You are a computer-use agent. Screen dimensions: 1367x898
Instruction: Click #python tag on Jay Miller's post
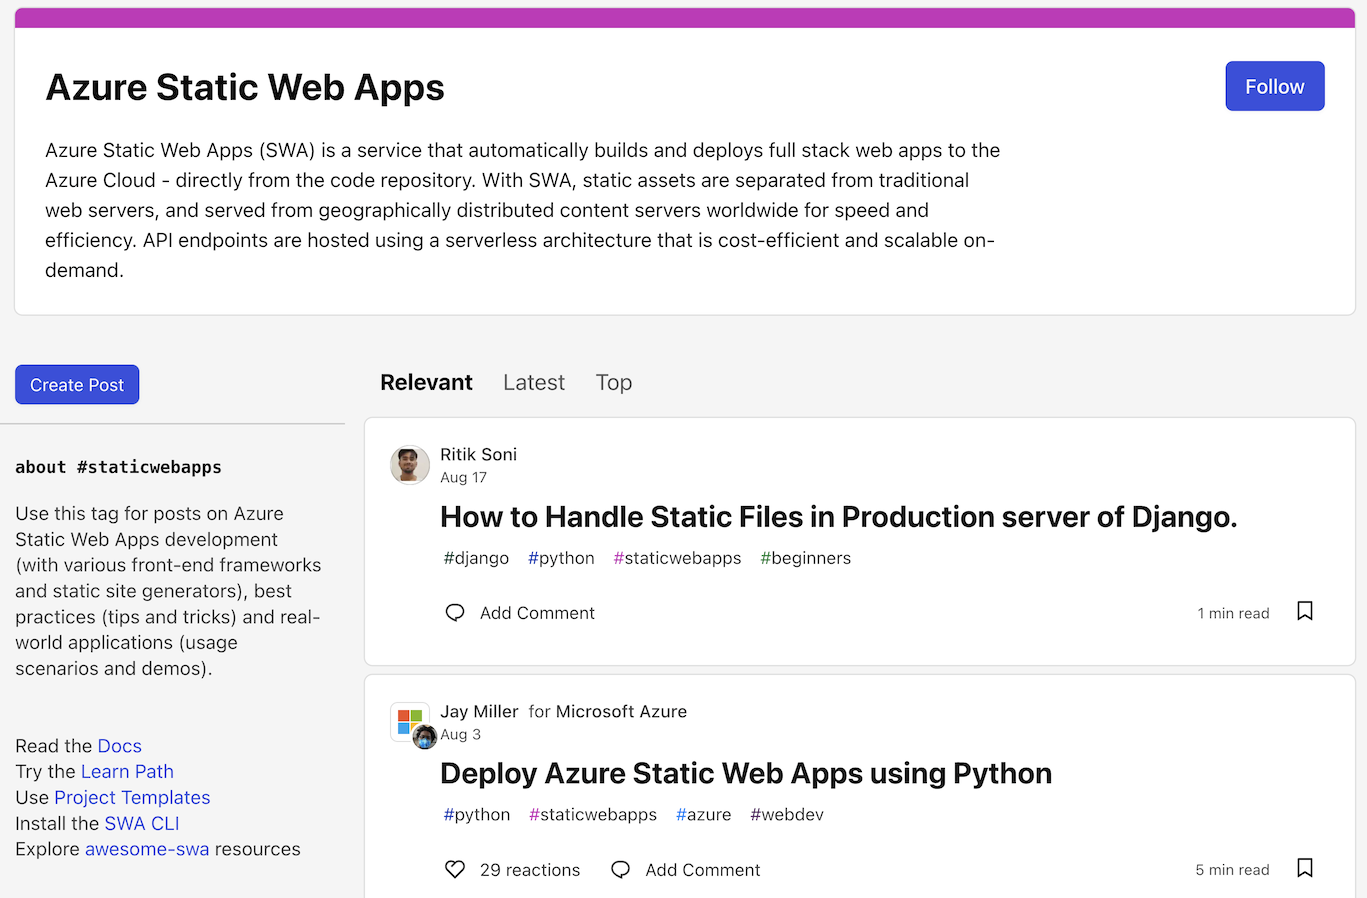(477, 815)
